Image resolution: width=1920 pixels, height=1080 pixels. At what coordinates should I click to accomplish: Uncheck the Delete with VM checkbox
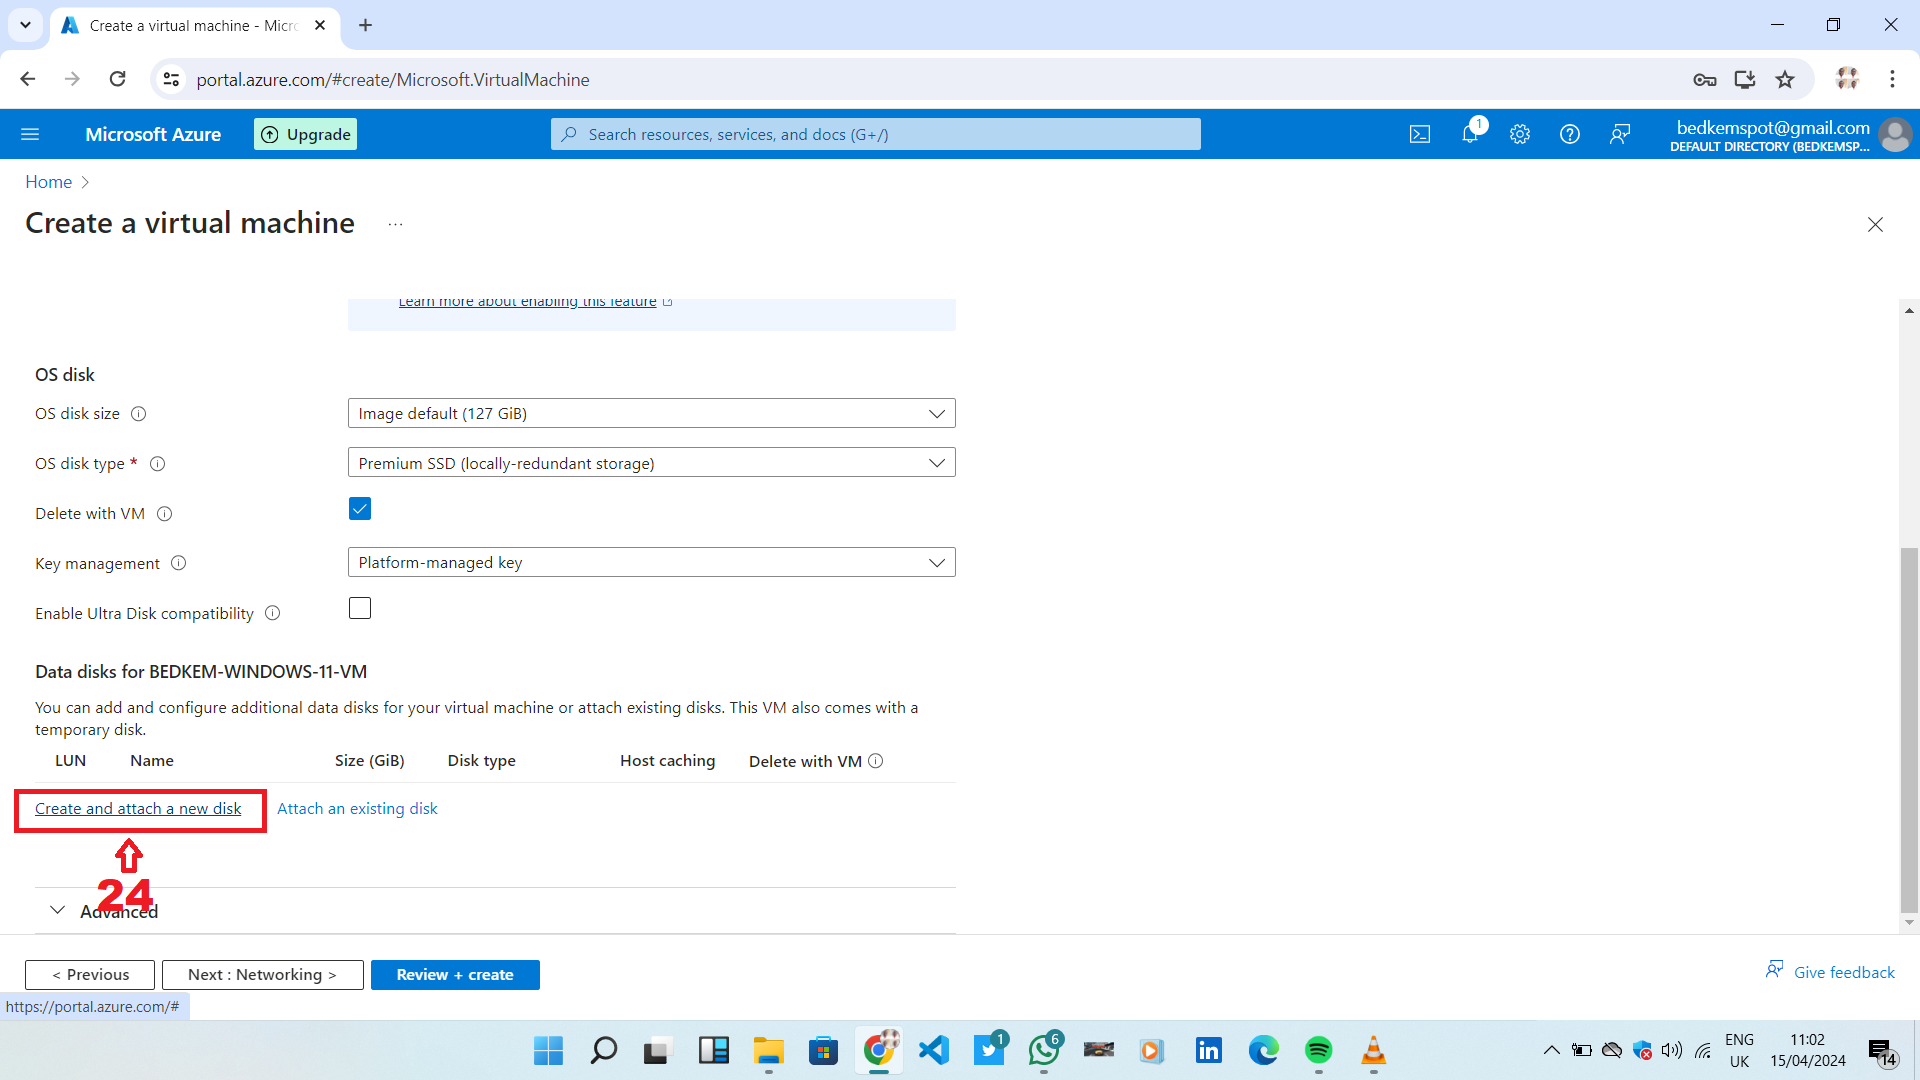[x=360, y=509]
